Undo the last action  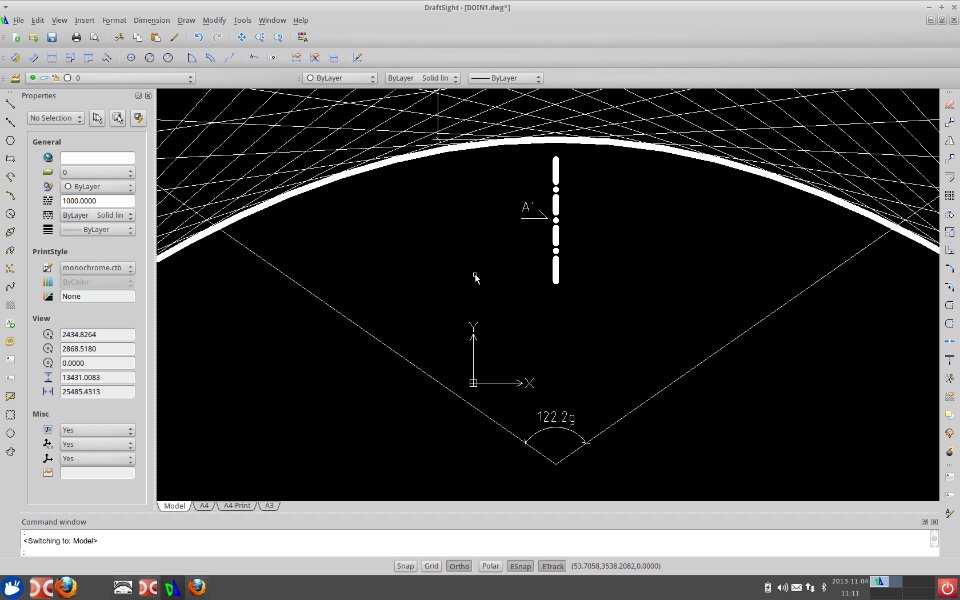(198, 37)
